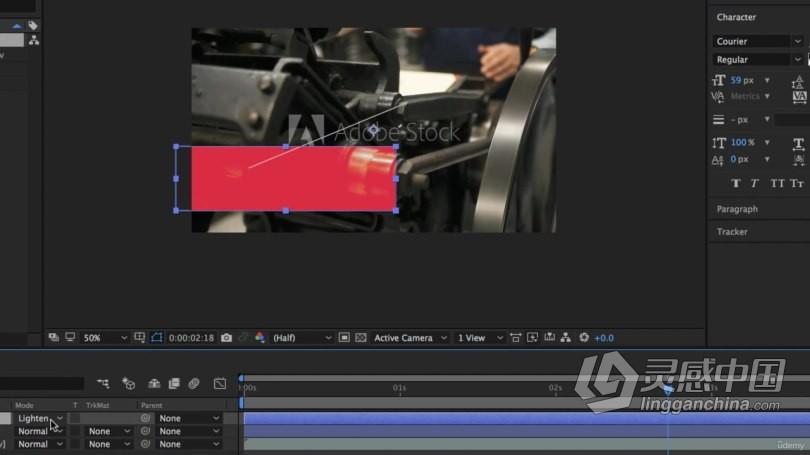Viewport: 810px width, 455px height.
Task: Open the Lighten layer's Parent None dropdown
Action: pos(189,418)
